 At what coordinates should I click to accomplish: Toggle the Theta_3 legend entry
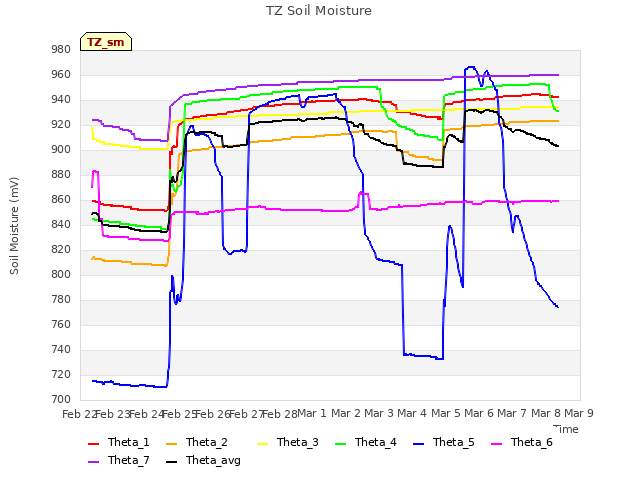[288, 442]
